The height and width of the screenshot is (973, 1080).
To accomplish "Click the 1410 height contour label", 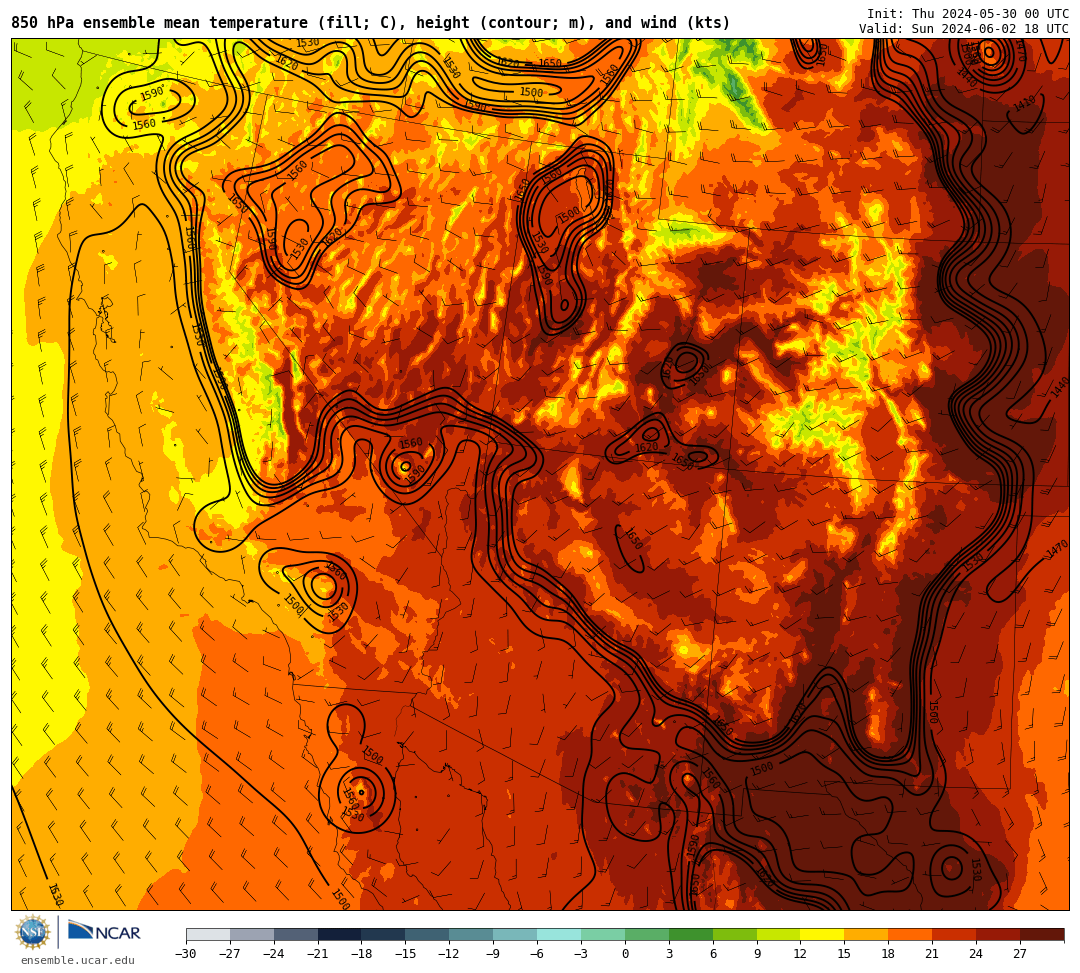I will click(1025, 104).
